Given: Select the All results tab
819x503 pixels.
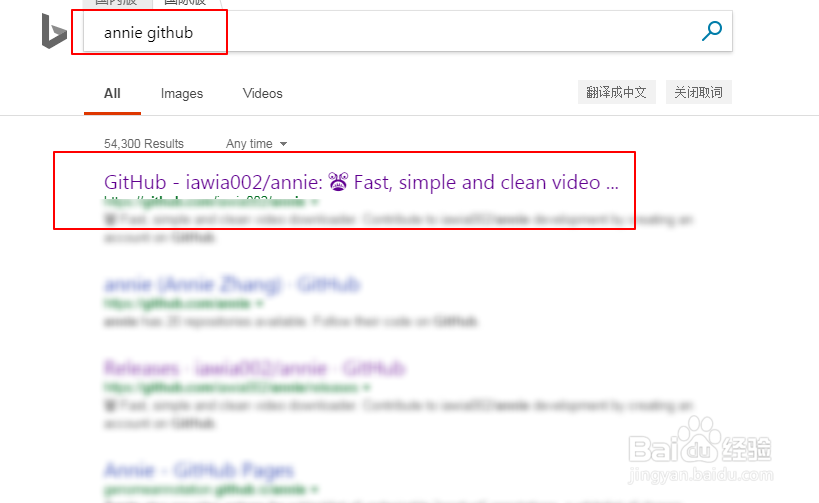Looking at the screenshot, I should coord(112,93).
